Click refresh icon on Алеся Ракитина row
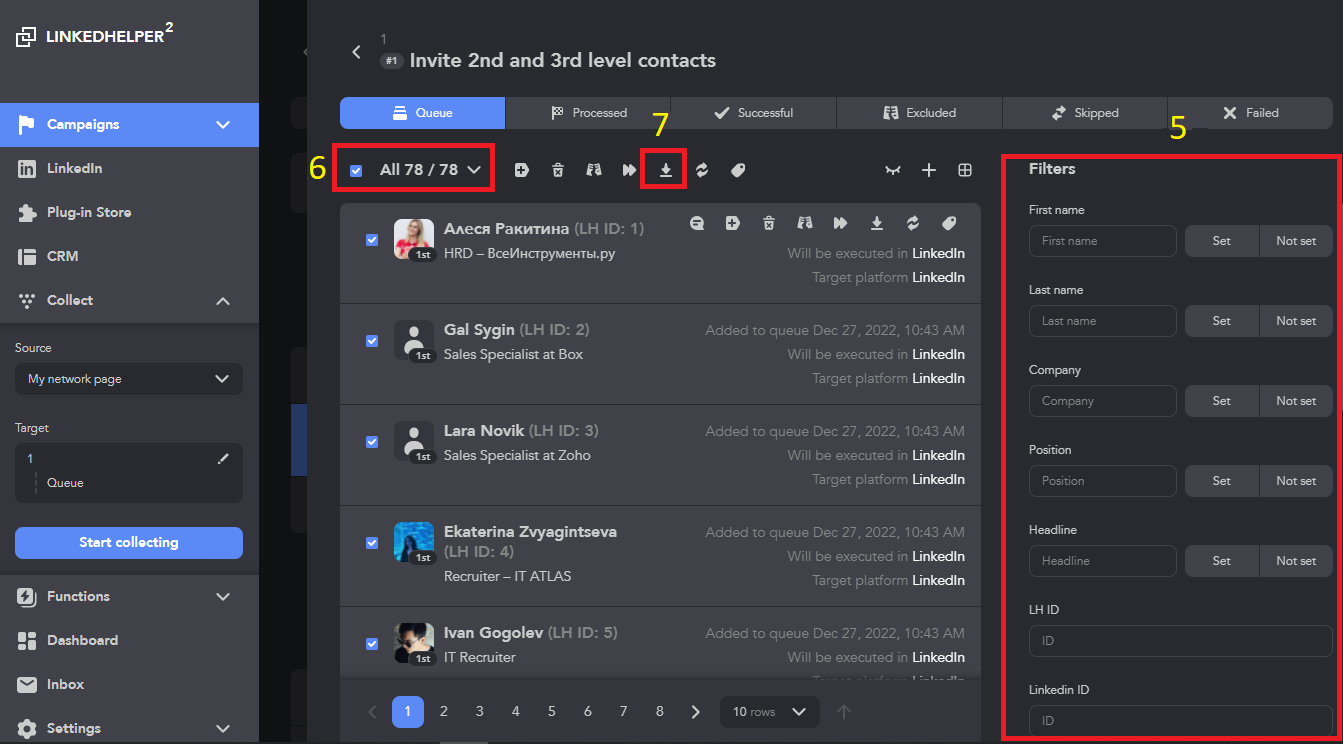Screen dimensions: 1343x744 (913, 223)
